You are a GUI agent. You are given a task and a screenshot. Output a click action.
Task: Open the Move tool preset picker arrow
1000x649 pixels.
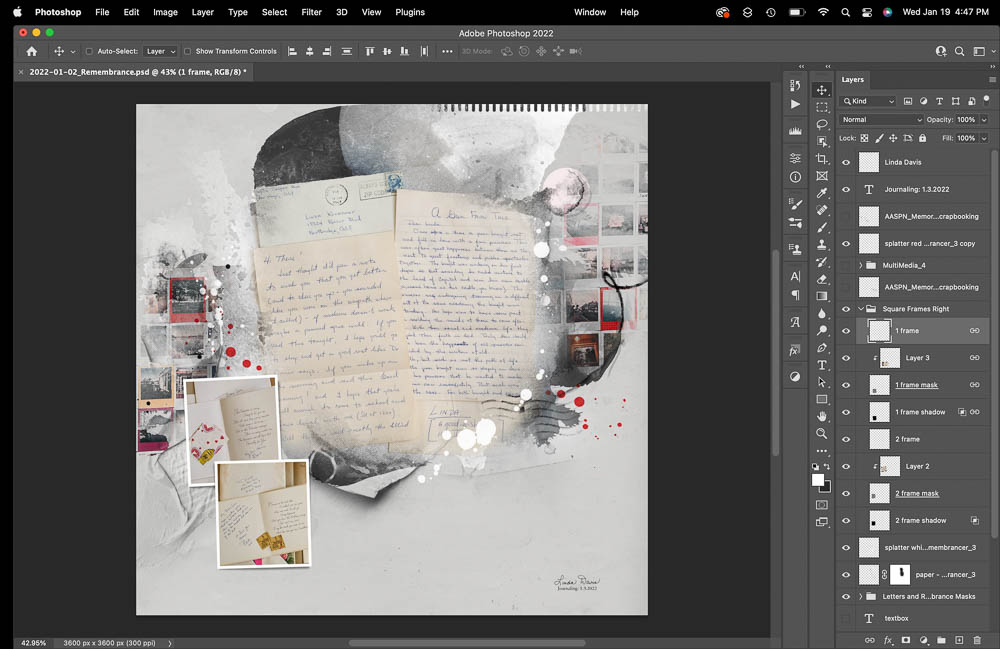73,52
